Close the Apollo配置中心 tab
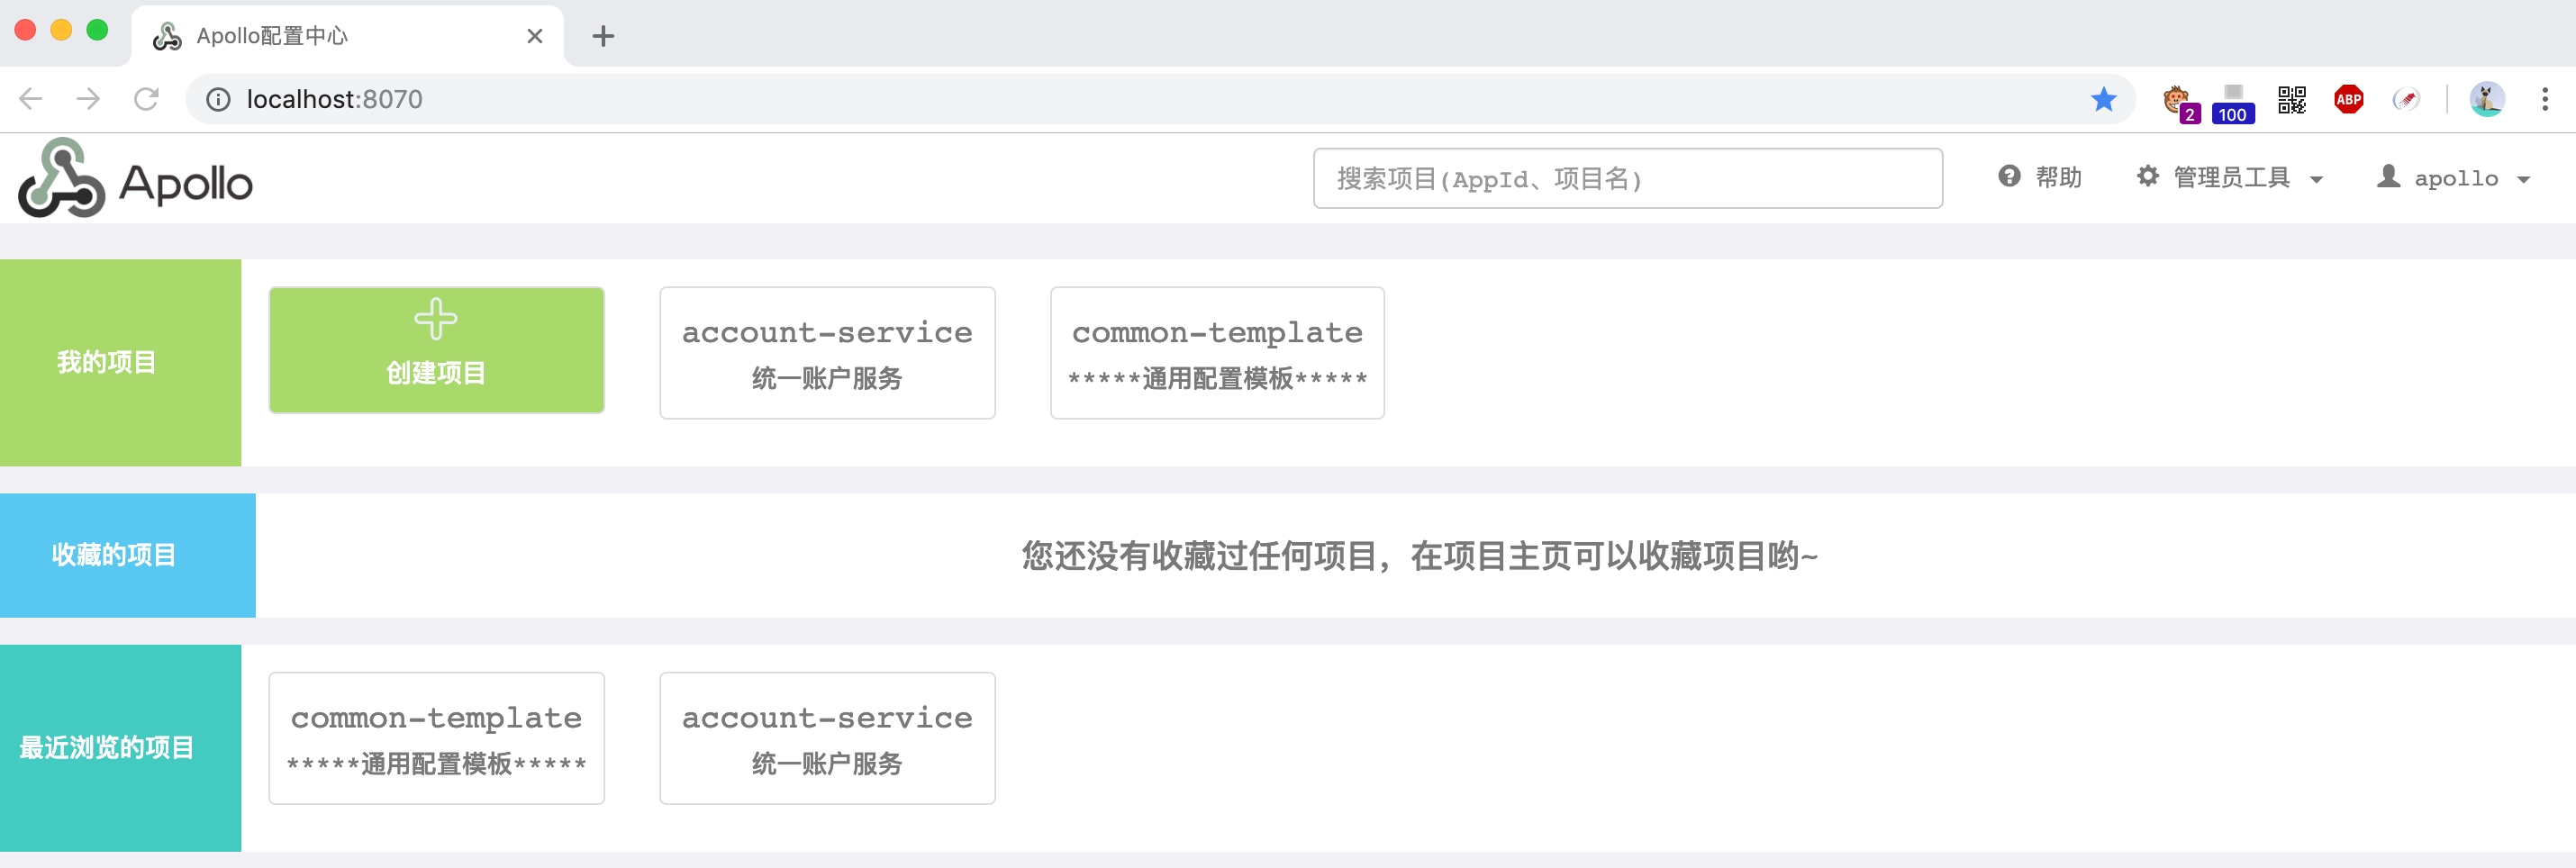Screen dimensions: 2576x868 [x=535, y=36]
